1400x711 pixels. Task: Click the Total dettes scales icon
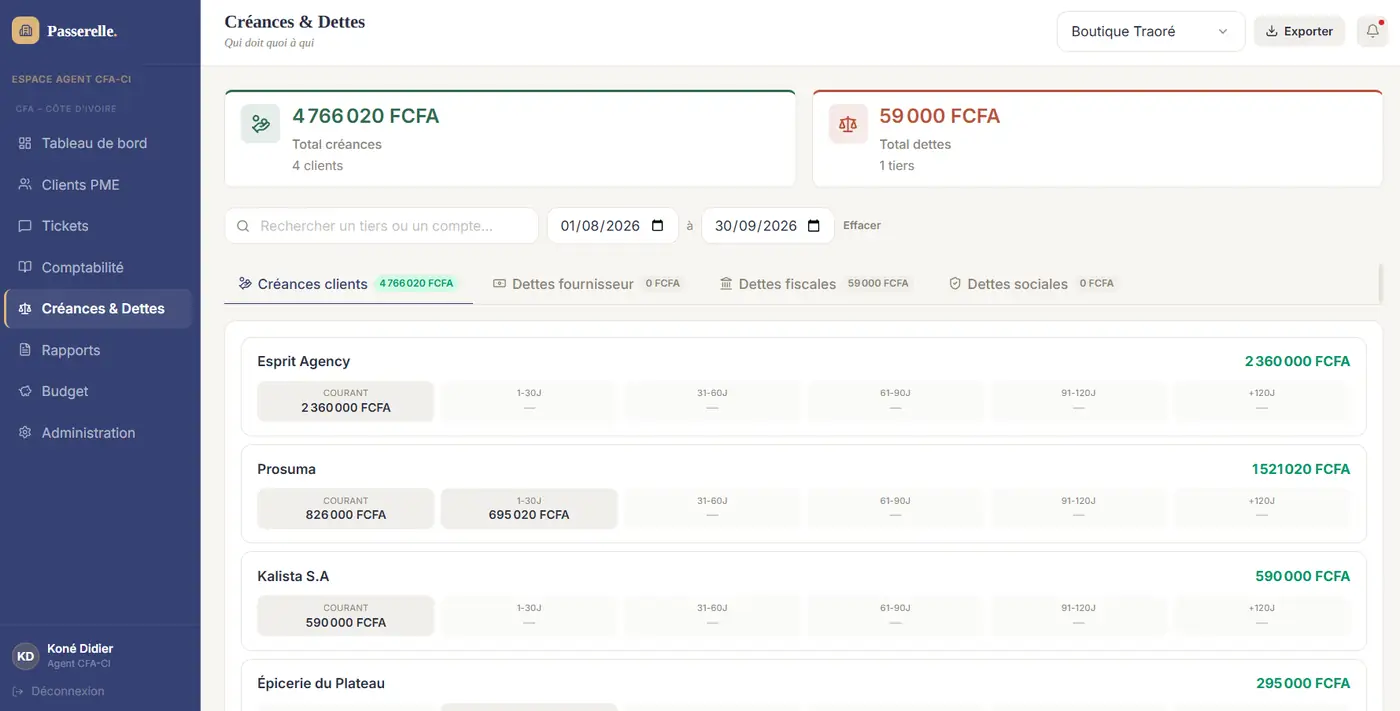coord(848,124)
